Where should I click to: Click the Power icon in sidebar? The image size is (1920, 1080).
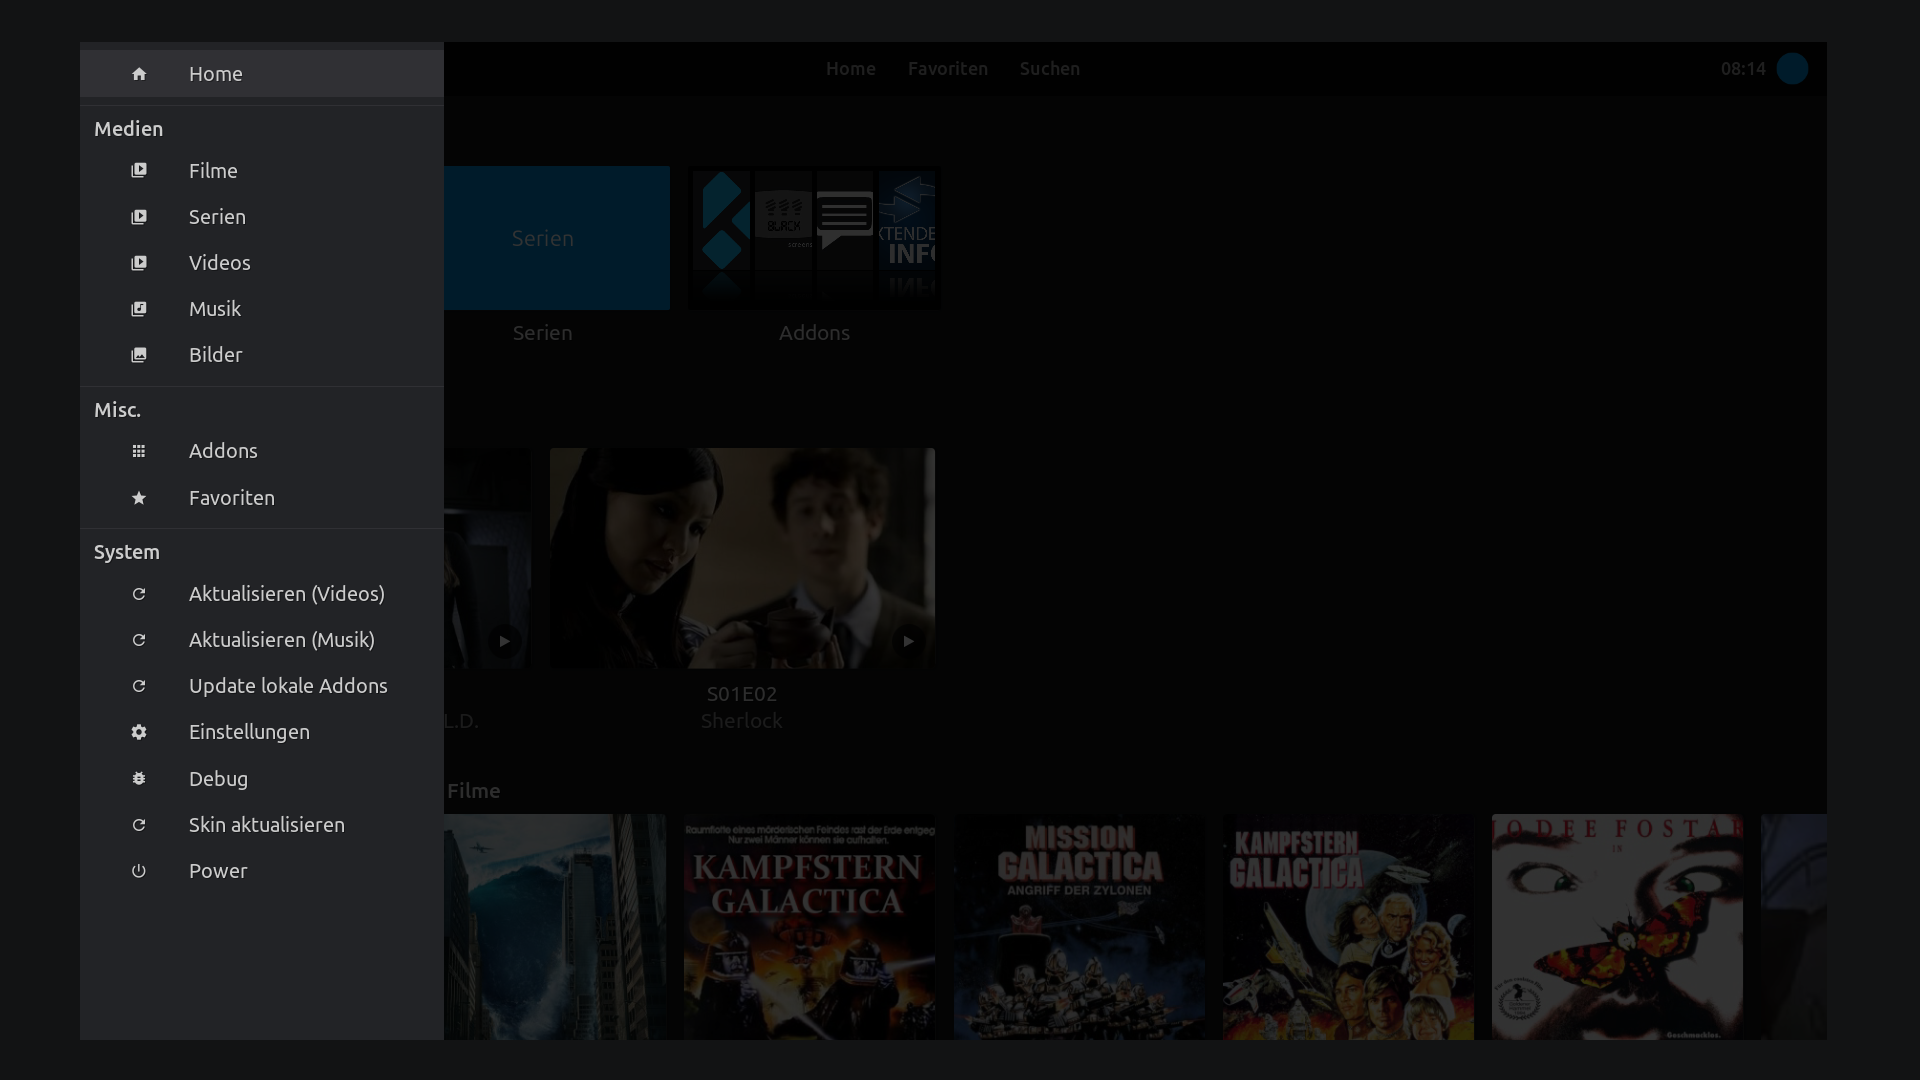tap(139, 871)
